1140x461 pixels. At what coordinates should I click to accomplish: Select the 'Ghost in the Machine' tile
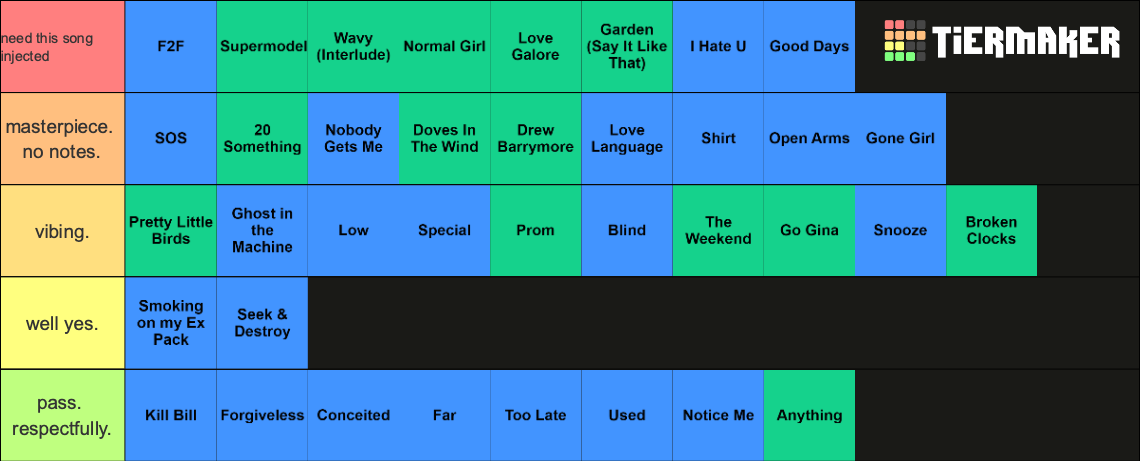click(262, 230)
